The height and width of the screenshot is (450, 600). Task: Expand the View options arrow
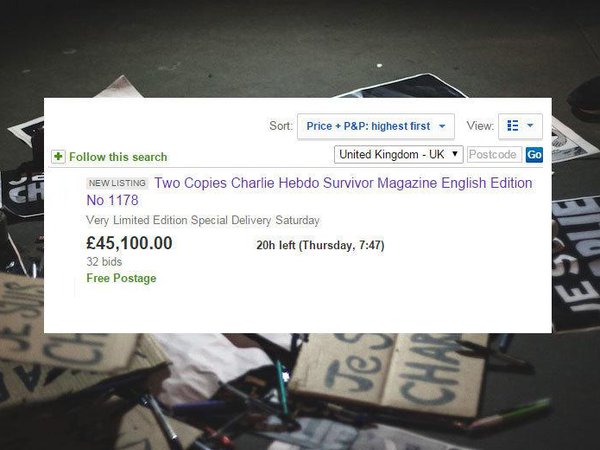point(530,126)
